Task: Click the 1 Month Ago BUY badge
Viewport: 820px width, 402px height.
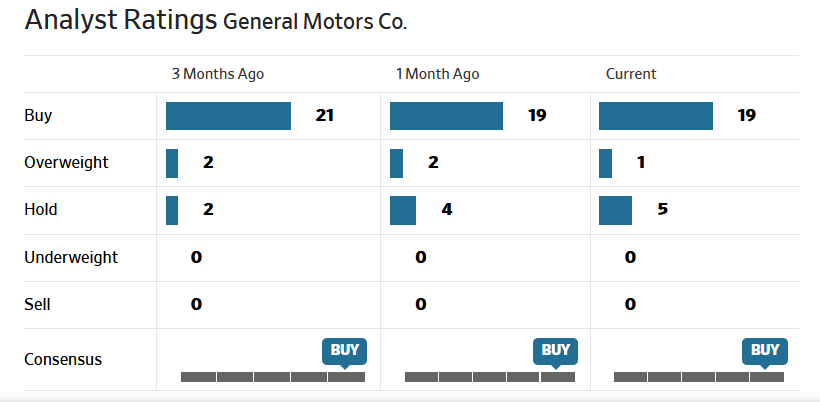Action: click(x=555, y=350)
